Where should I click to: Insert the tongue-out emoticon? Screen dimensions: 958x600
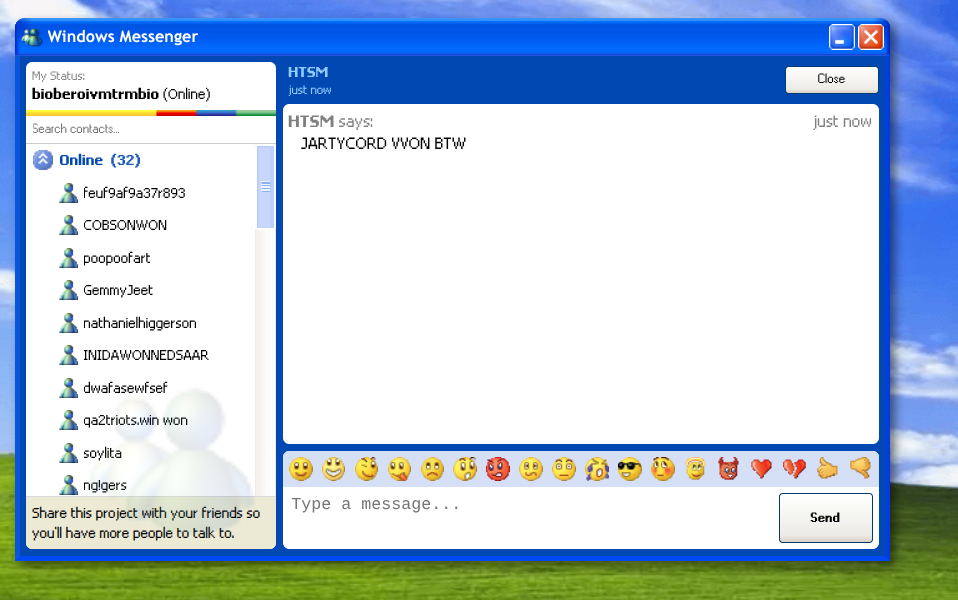tap(400, 469)
